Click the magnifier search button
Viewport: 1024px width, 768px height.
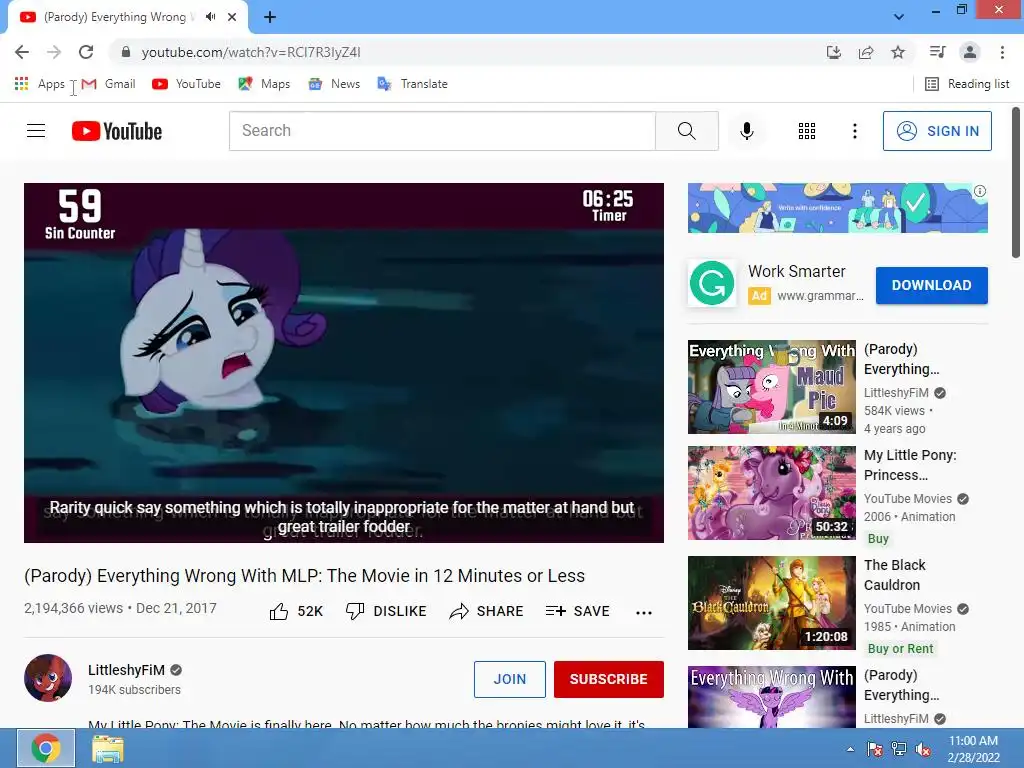(x=686, y=131)
